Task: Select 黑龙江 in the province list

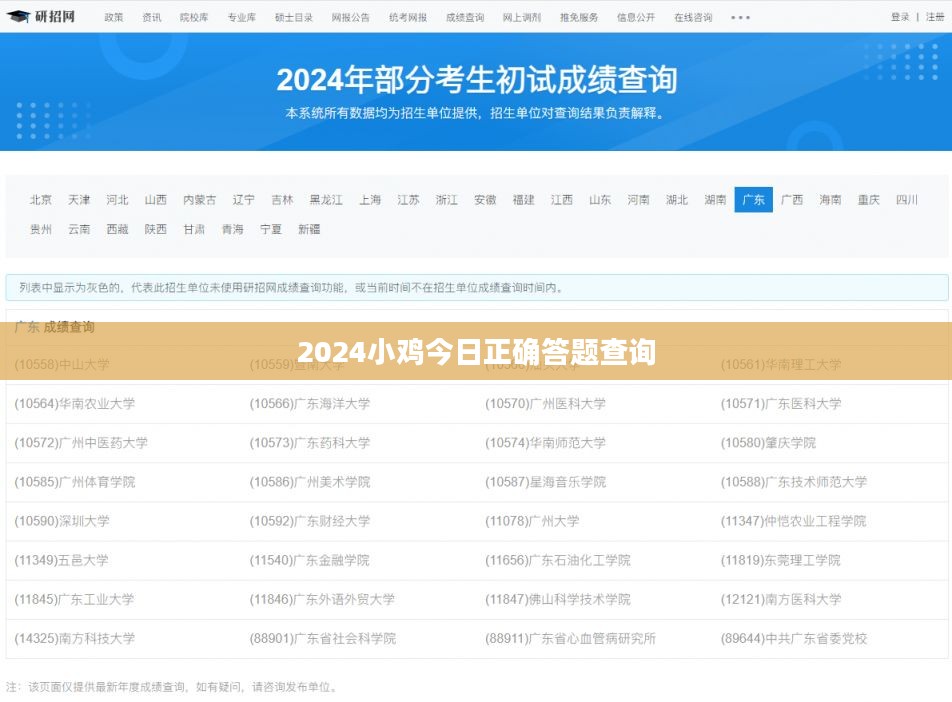Action: (326, 200)
